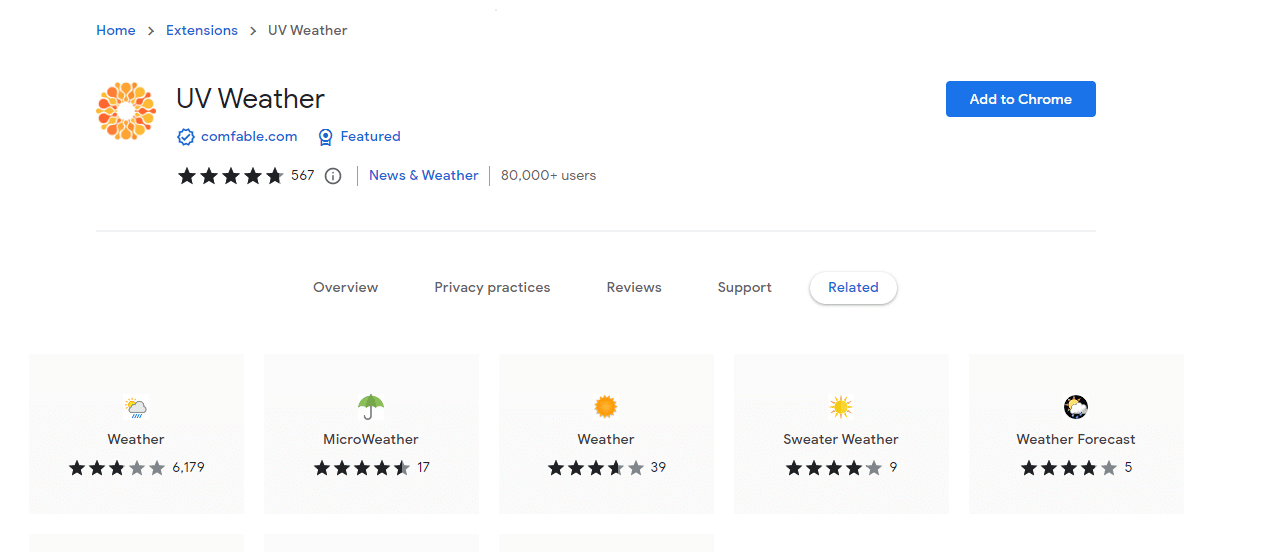Open the Weather card with 39 ratings

point(606,434)
